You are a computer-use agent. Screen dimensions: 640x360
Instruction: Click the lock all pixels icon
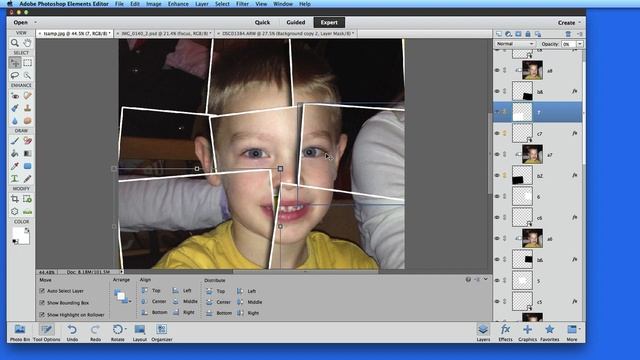tap(528, 34)
